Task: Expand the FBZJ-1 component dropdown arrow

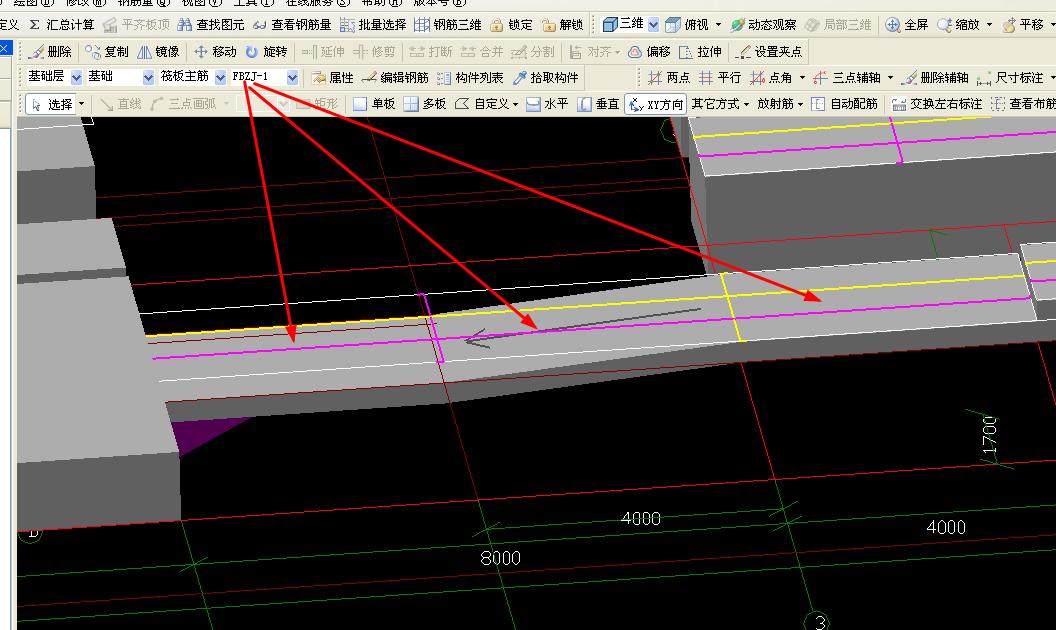Action: pyautogui.click(x=292, y=77)
